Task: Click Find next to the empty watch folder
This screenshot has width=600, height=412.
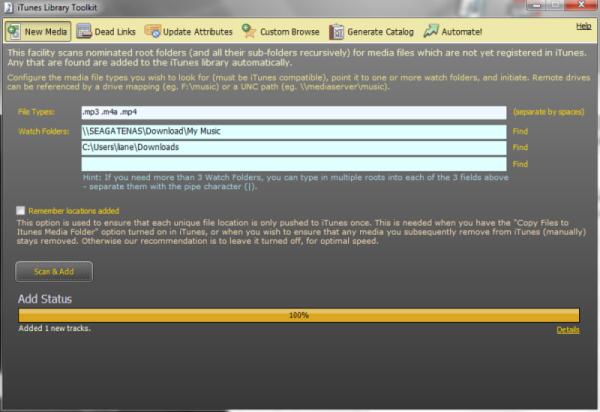Action: (x=520, y=163)
